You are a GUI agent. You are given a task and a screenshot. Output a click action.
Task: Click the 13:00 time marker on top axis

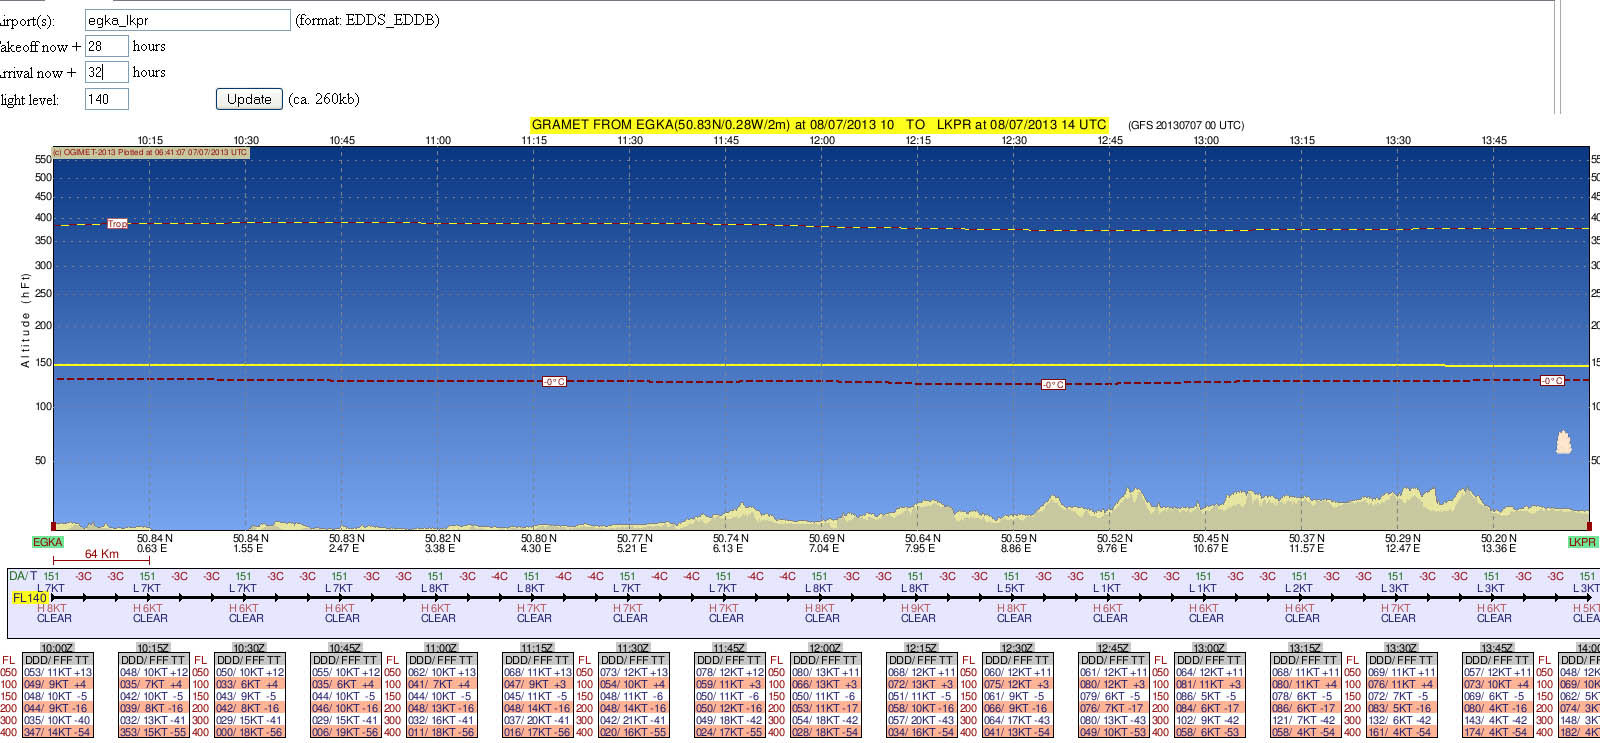1206,140
